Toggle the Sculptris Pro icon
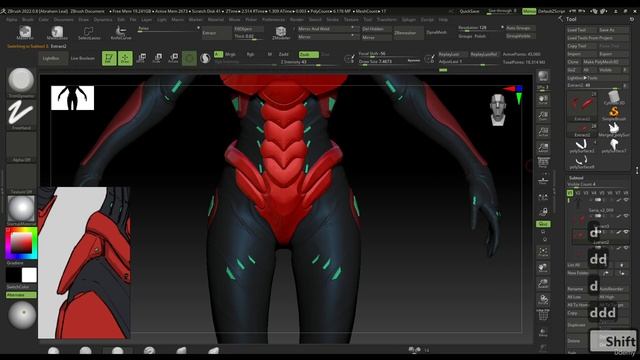The height and width of the screenshot is (360, 640). pos(205,58)
